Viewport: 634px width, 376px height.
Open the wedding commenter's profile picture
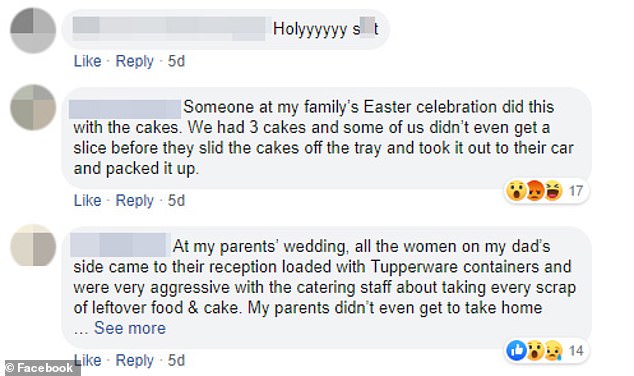[x=33, y=245]
